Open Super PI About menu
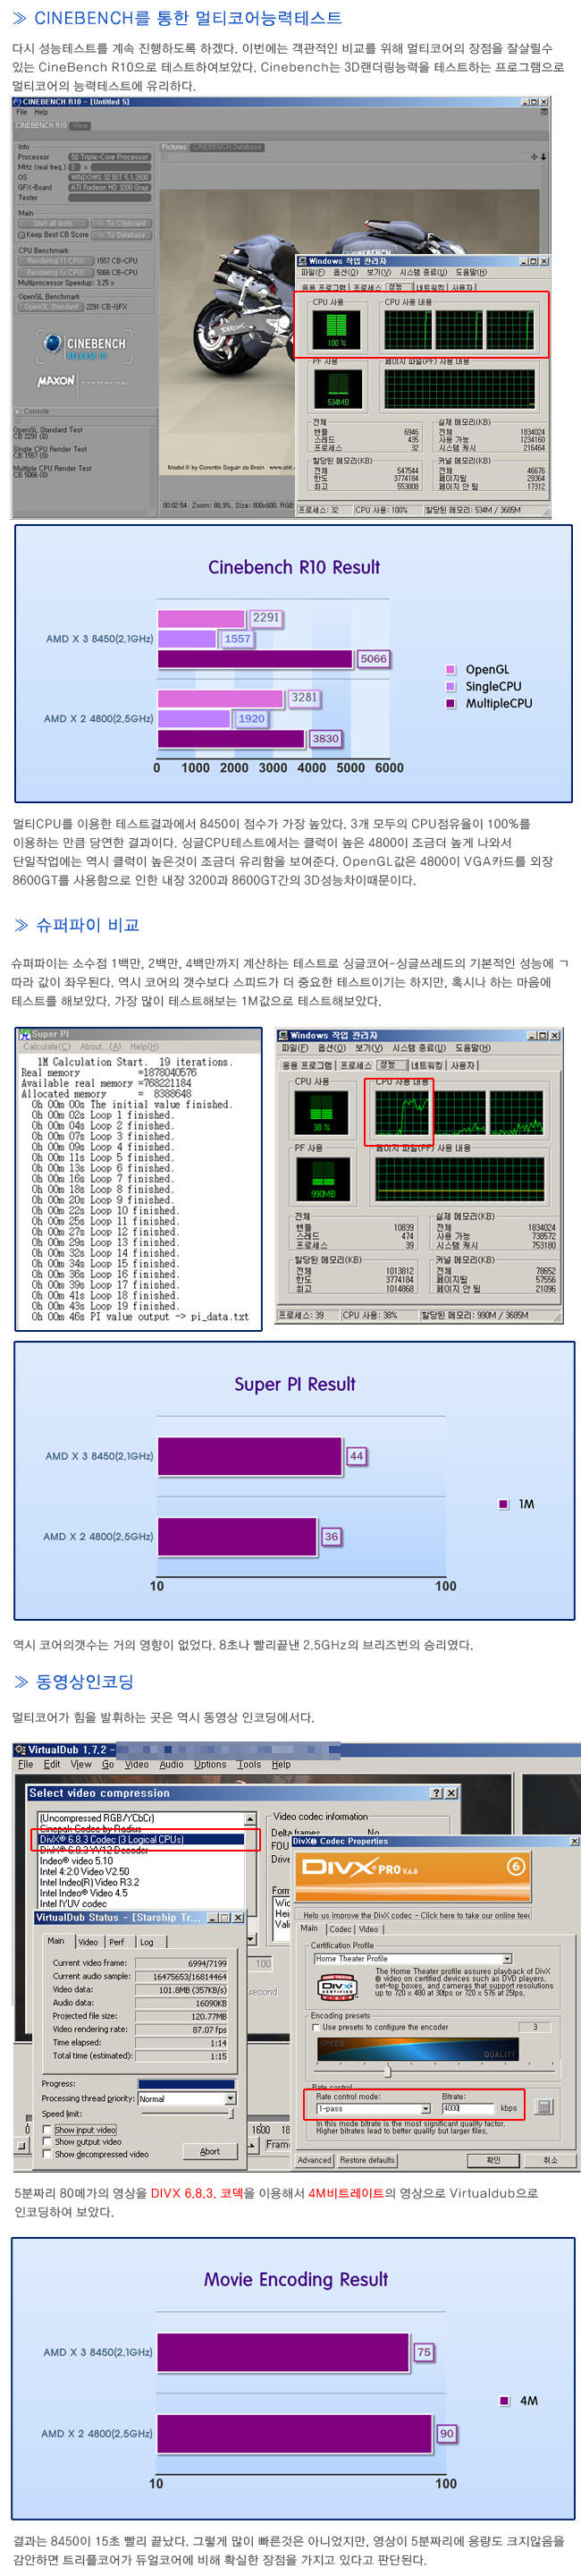 click(x=100, y=1047)
